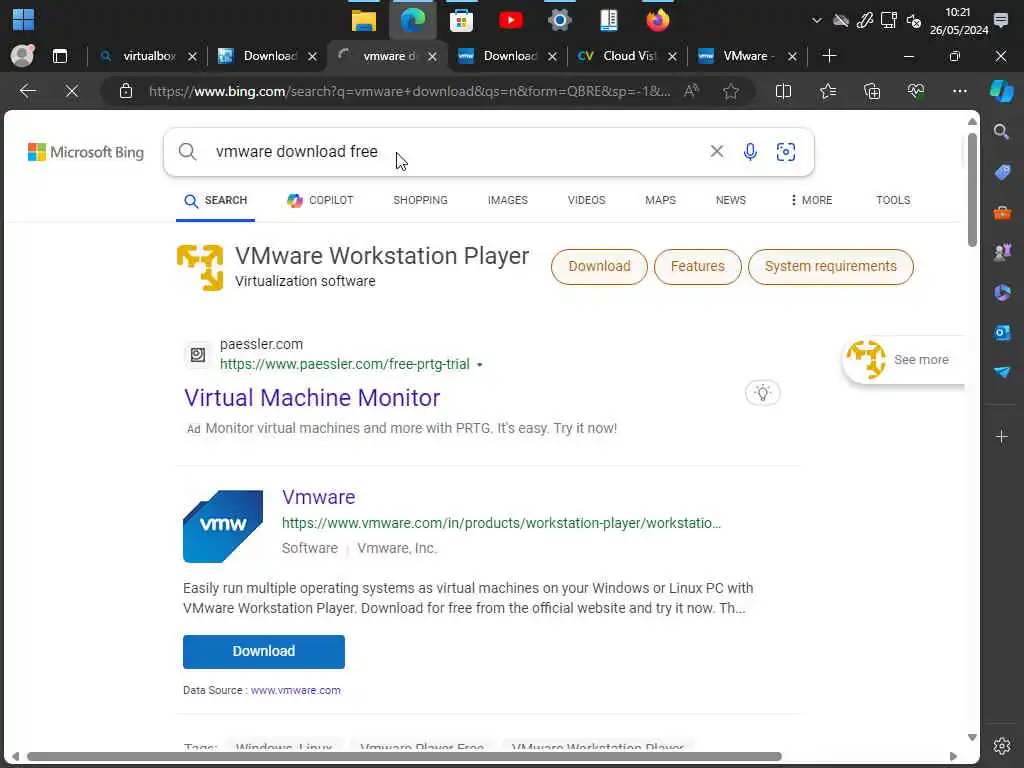Open File Explorer from the taskbar
Viewport: 1024px width, 768px height.
tap(364, 21)
